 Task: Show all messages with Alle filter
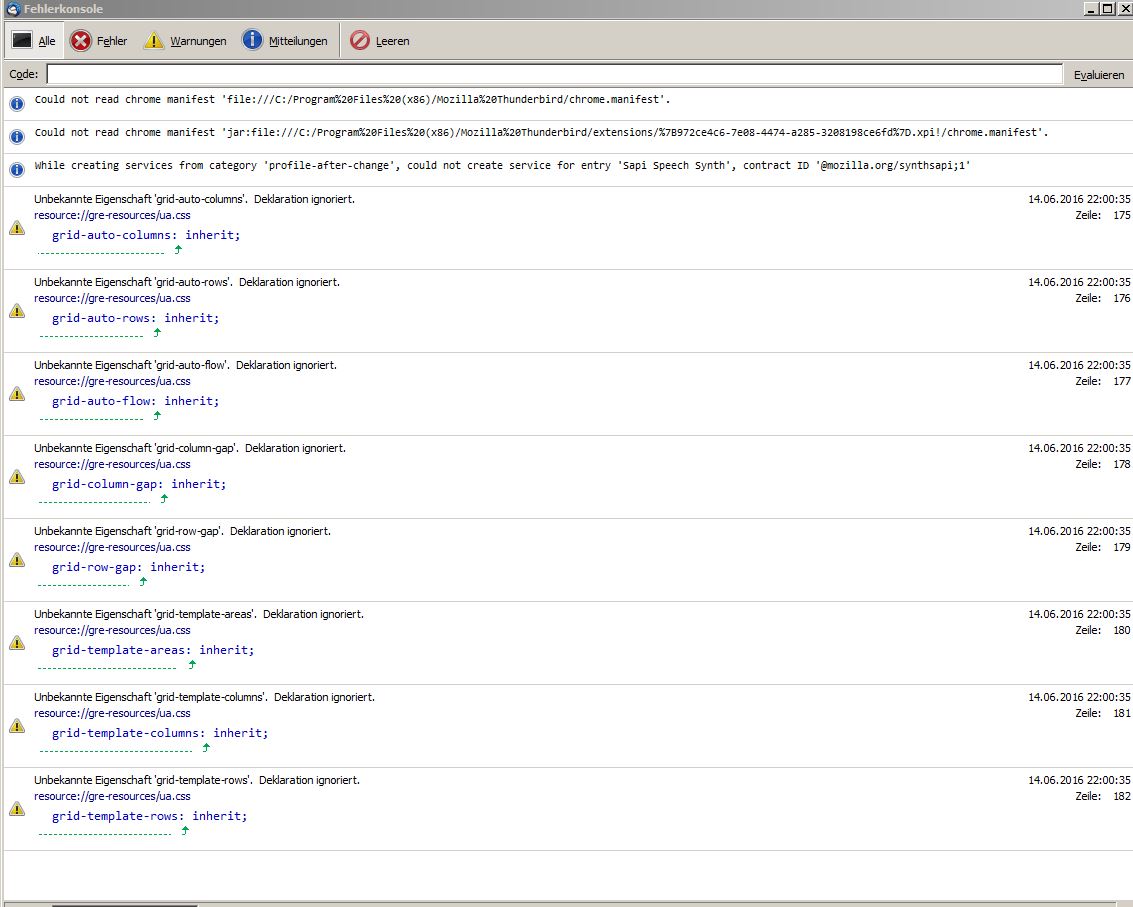pyautogui.click(x=34, y=41)
